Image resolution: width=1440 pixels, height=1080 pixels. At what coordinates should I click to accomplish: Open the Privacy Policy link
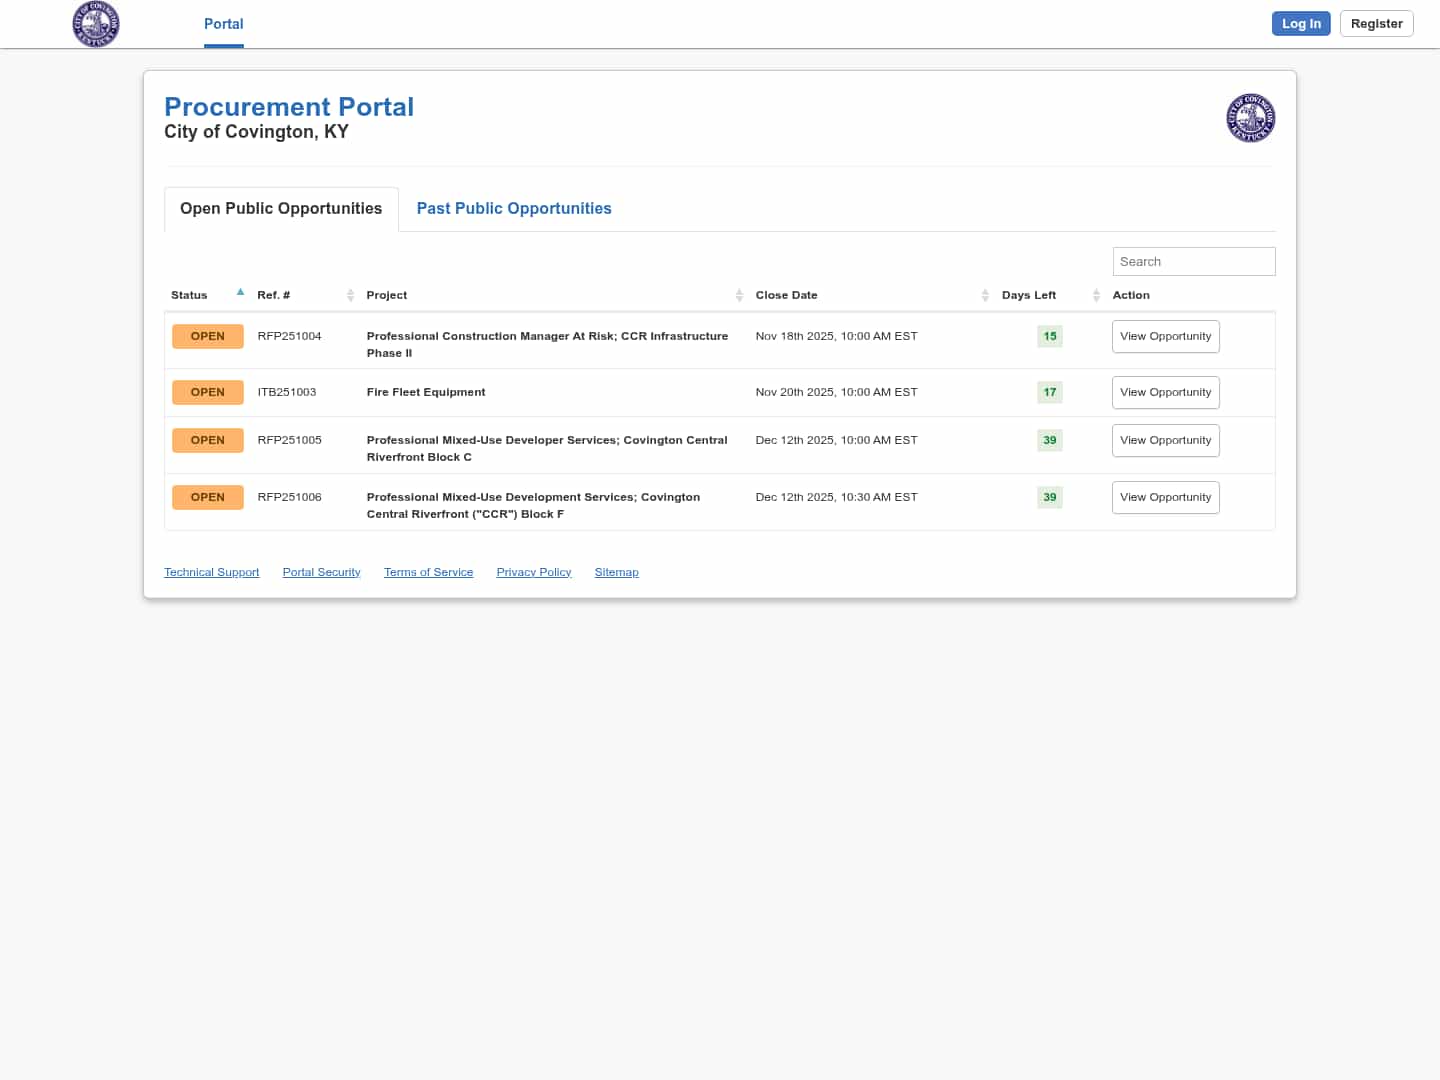coord(533,572)
